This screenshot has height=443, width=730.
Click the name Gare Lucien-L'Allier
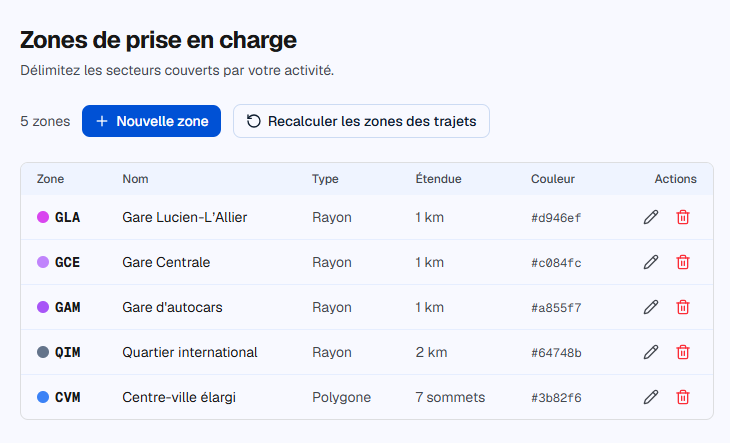[x=184, y=217]
